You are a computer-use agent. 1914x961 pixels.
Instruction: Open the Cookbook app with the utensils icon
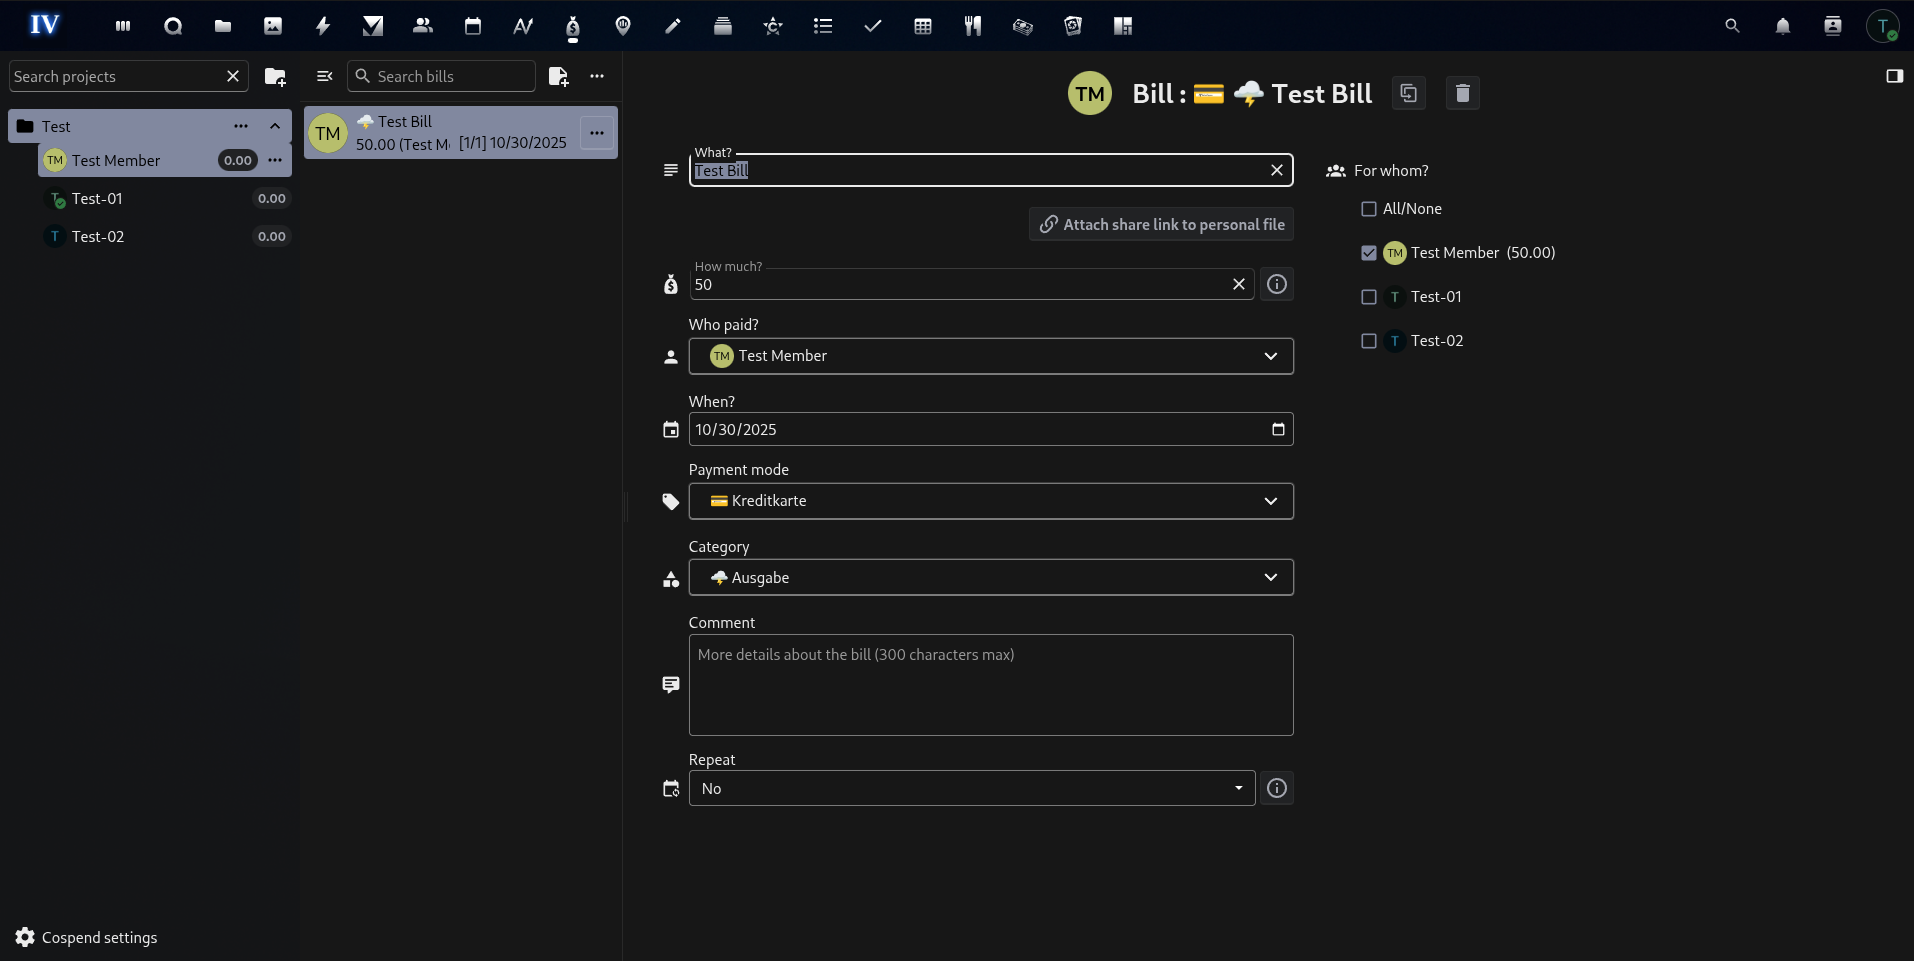(973, 26)
